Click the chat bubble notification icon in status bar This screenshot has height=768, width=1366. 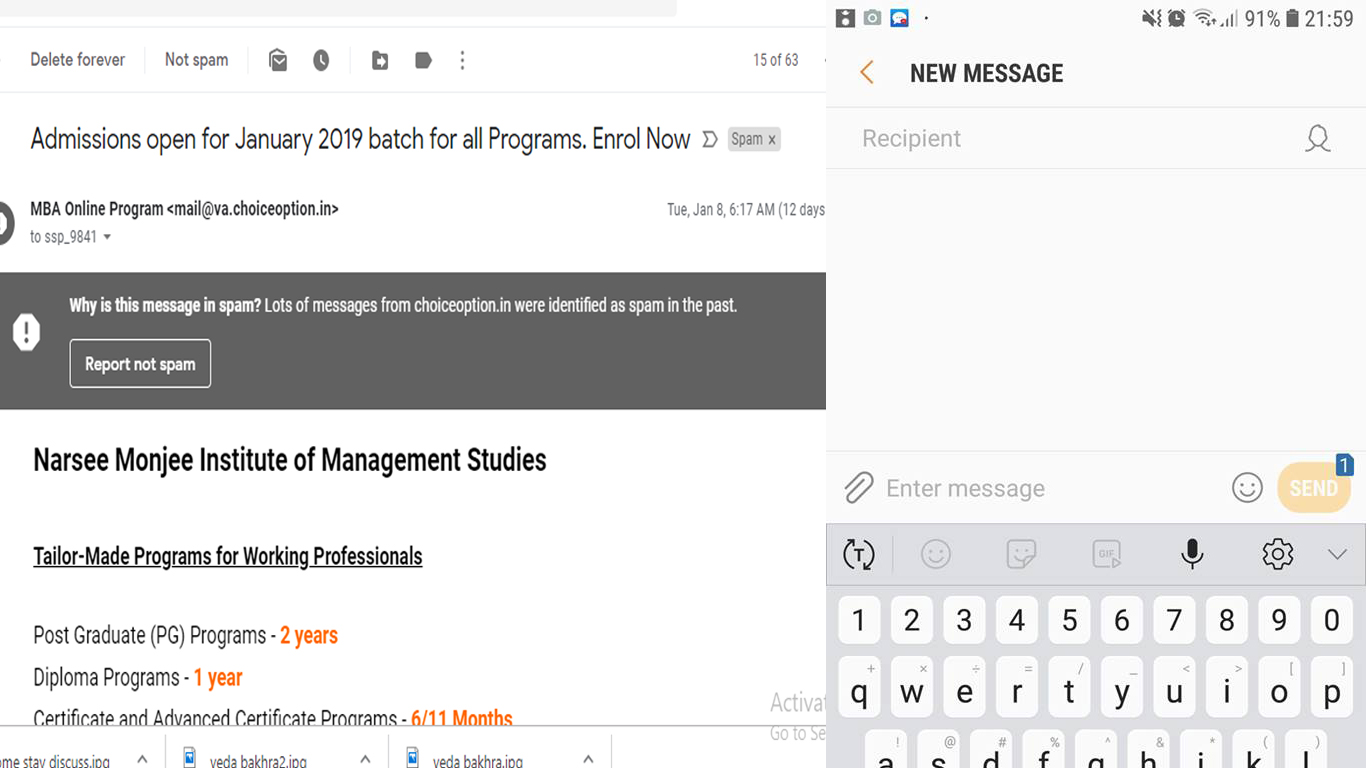(x=900, y=18)
